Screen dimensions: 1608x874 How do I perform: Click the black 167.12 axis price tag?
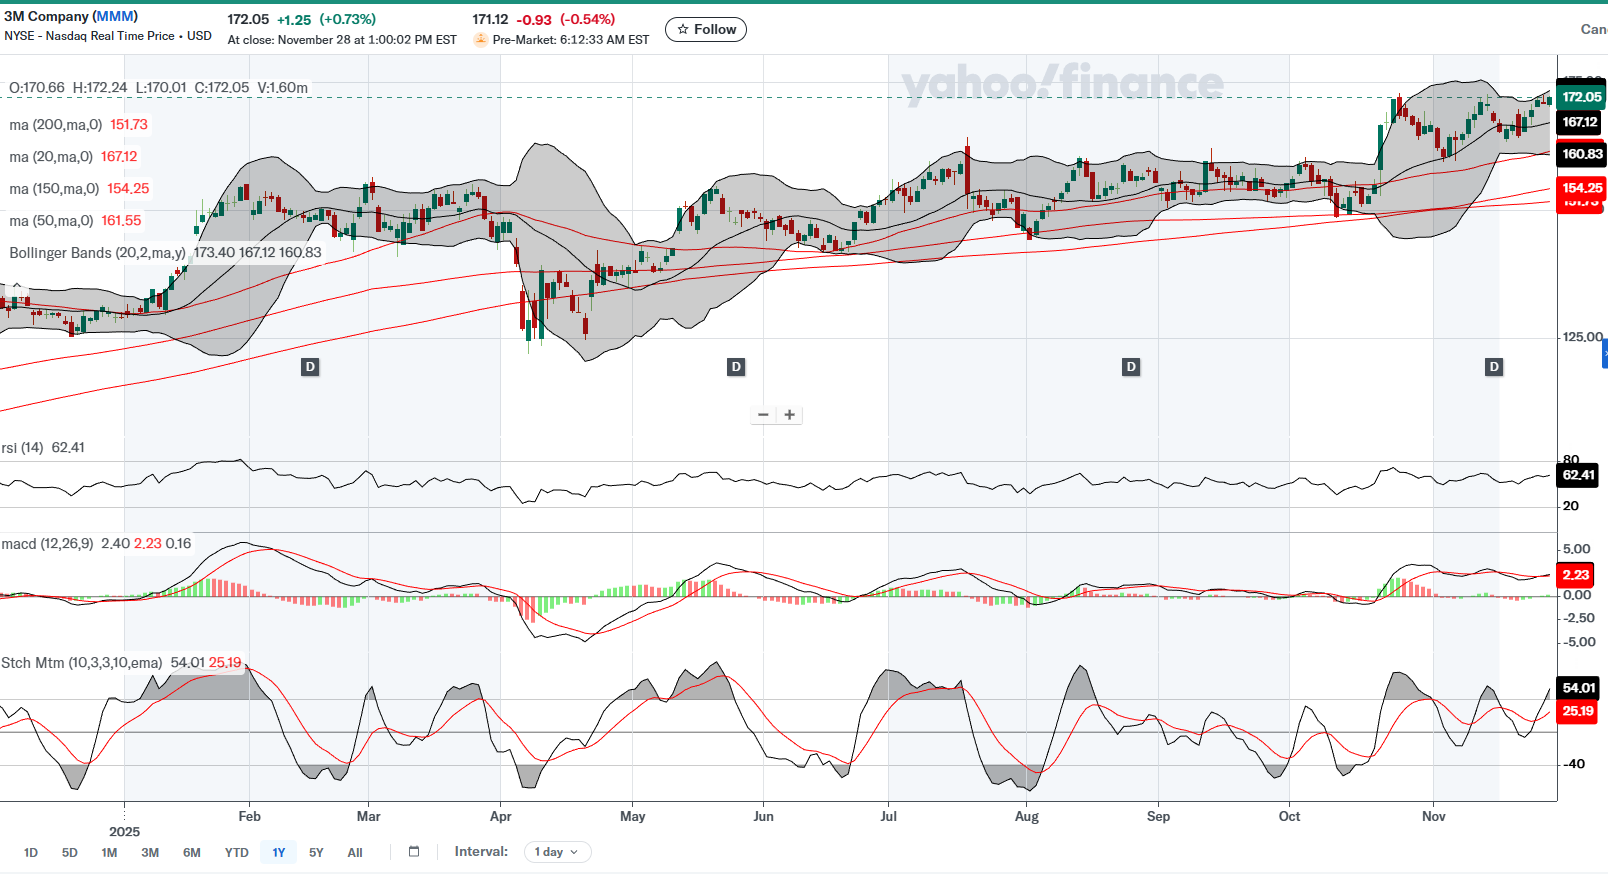pyautogui.click(x=1580, y=122)
